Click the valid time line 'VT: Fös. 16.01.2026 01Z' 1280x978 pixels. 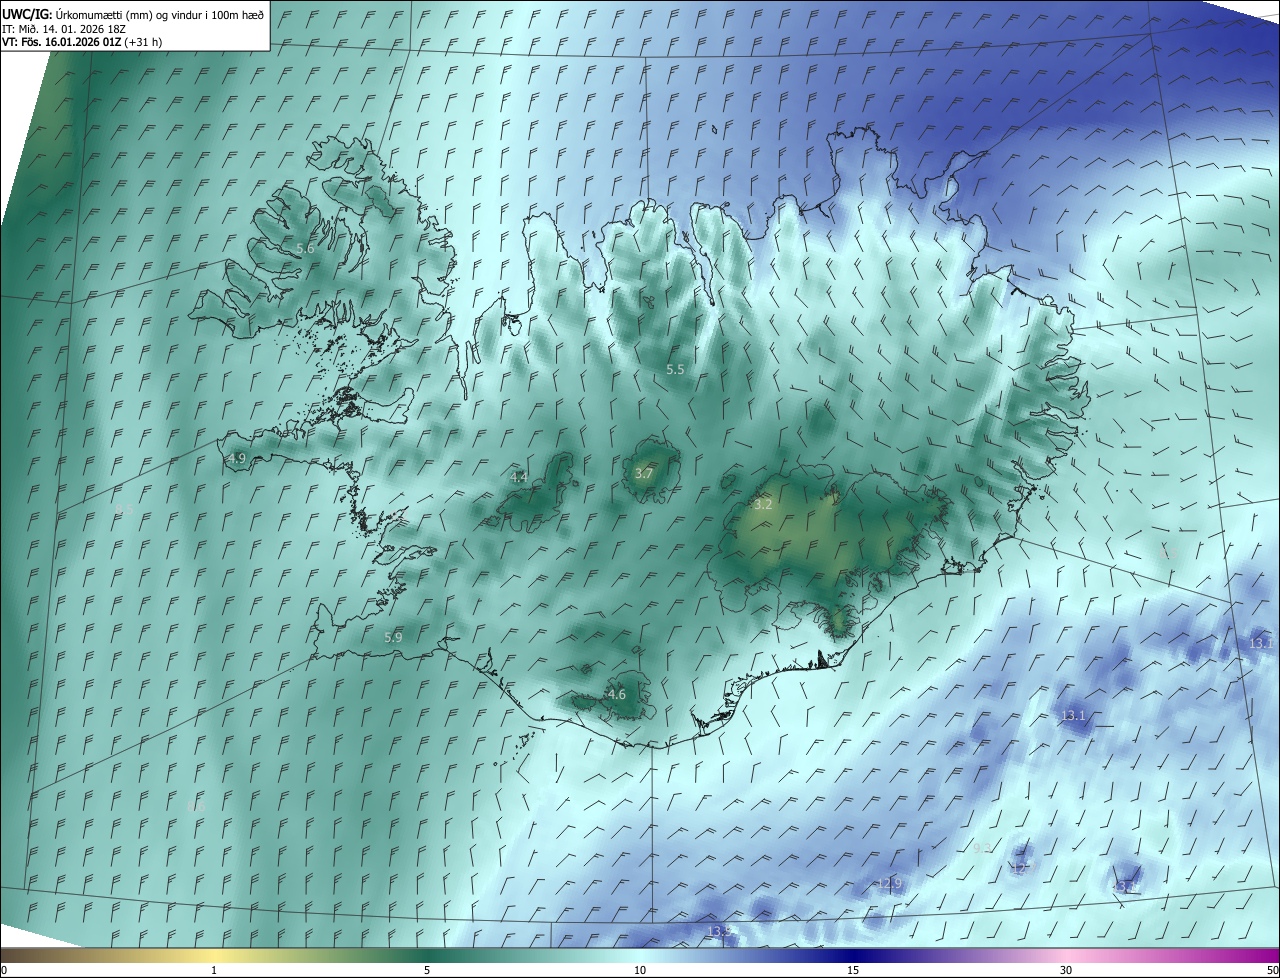point(61,42)
